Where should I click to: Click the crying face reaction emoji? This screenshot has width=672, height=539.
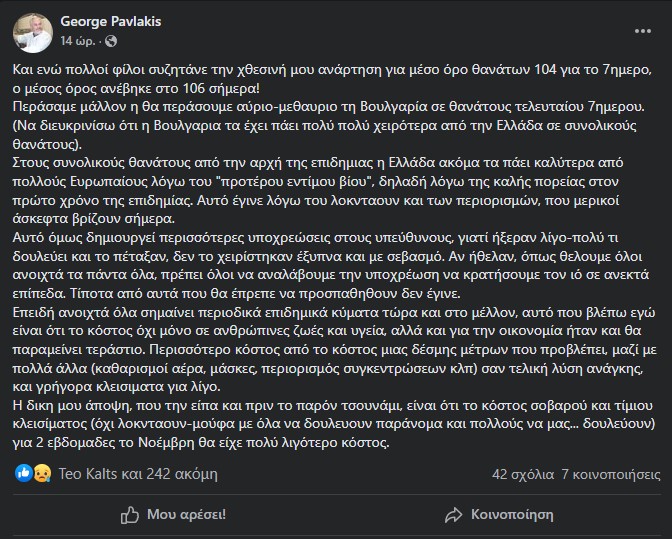click(42, 473)
